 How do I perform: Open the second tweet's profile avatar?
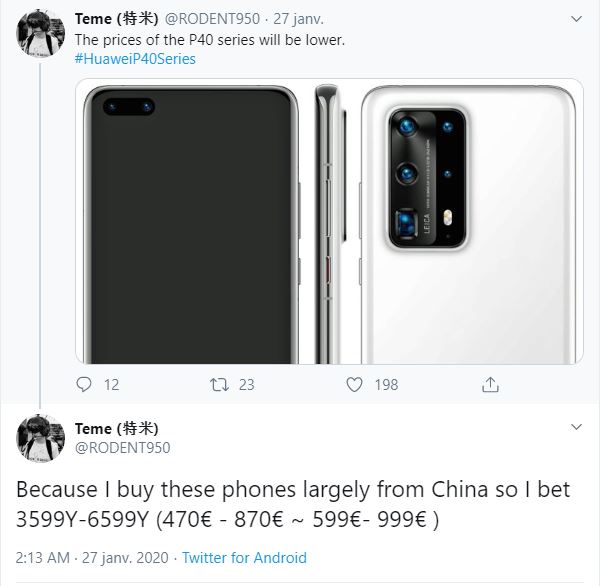tap(40, 438)
